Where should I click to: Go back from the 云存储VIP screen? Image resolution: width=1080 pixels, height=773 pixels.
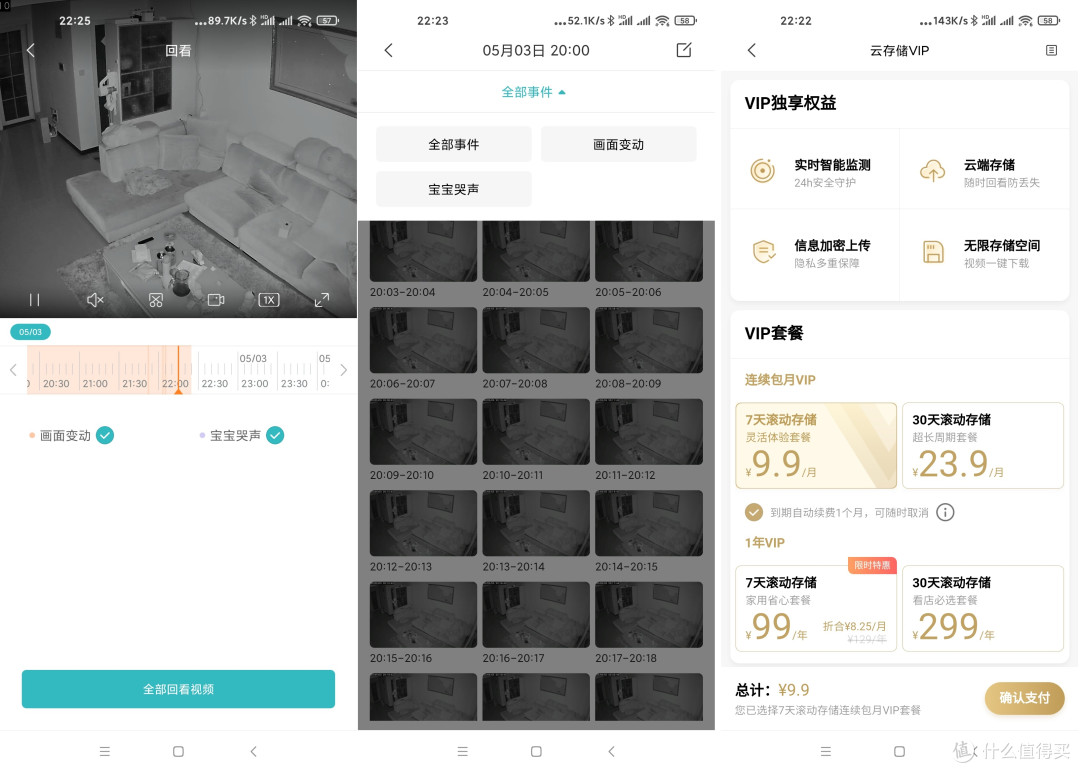[x=751, y=50]
